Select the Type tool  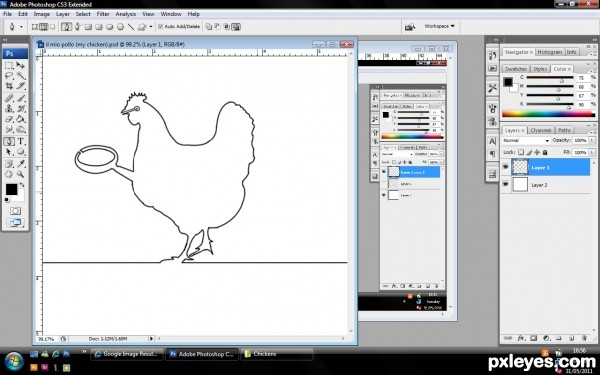(x=21, y=142)
